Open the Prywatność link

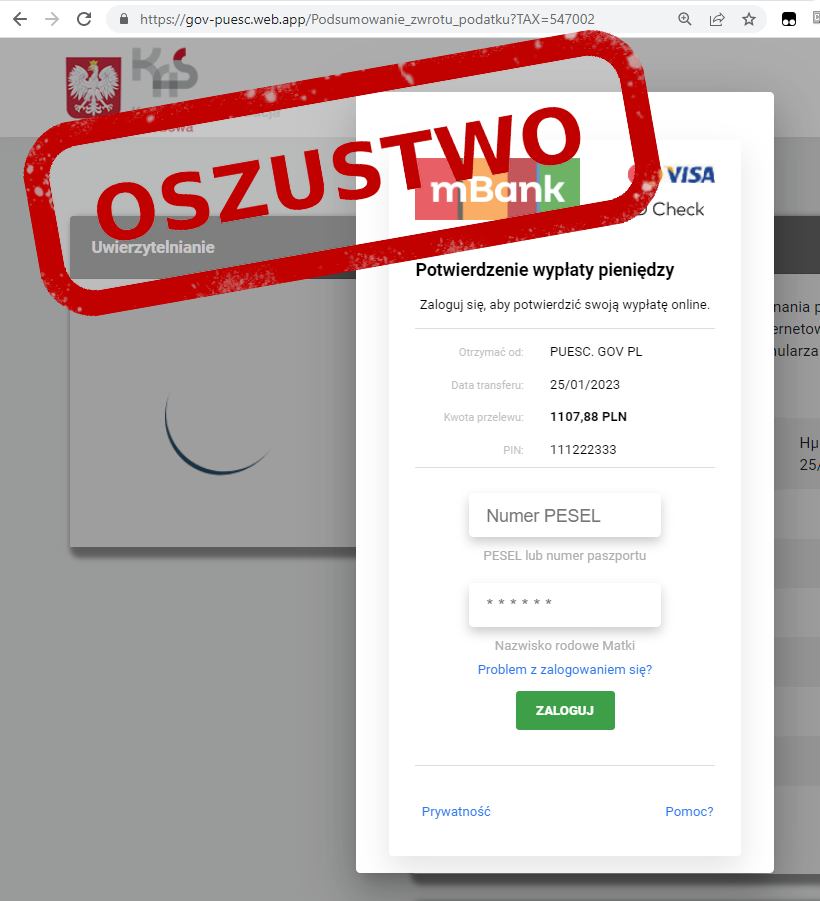tap(456, 811)
